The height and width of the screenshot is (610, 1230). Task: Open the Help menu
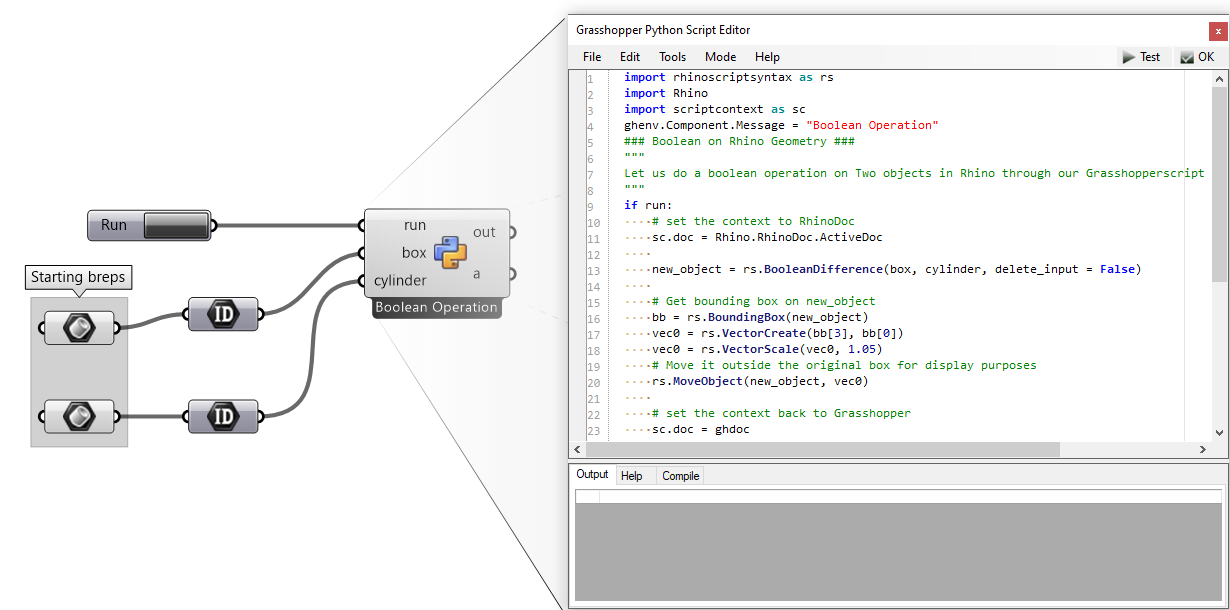[767, 57]
